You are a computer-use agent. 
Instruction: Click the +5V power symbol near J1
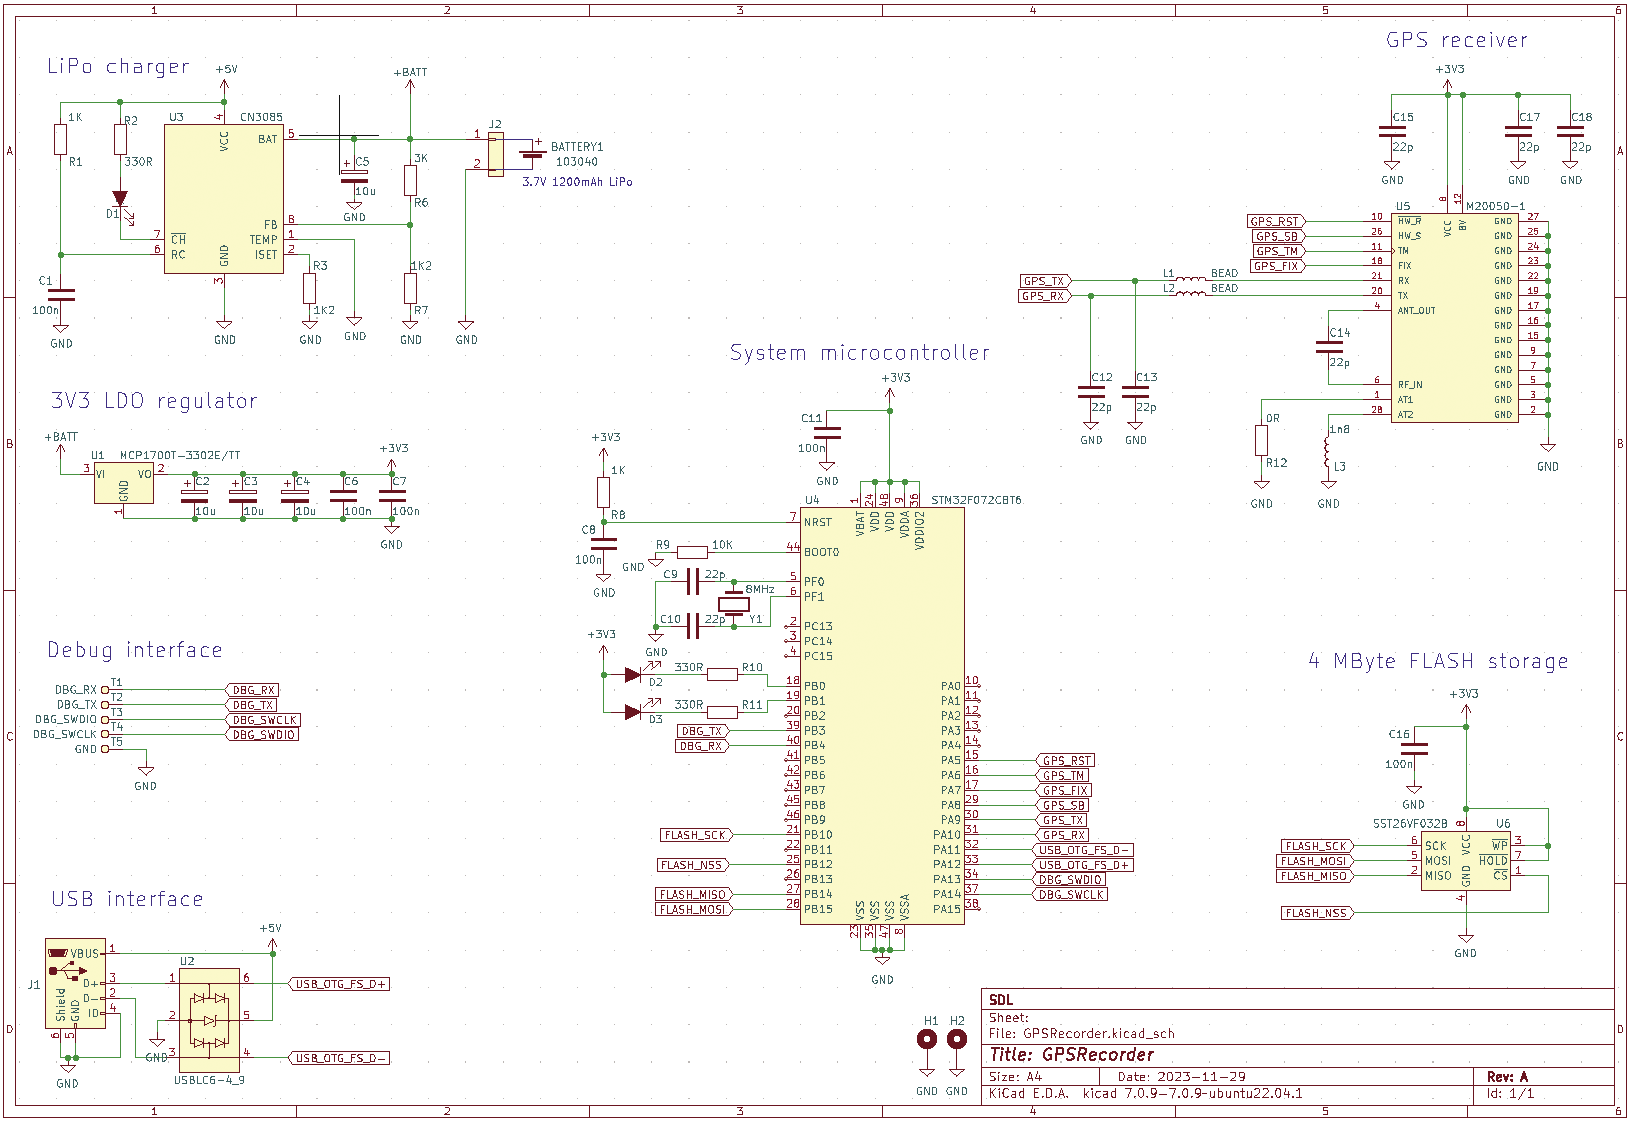pyautogui.click(x=271, y=935)
